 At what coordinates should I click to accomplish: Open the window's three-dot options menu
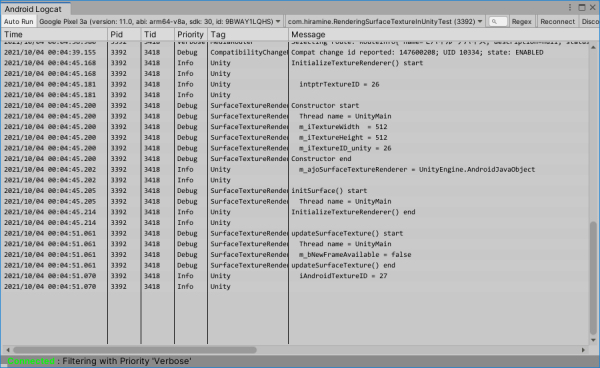[x=570, y=8]
